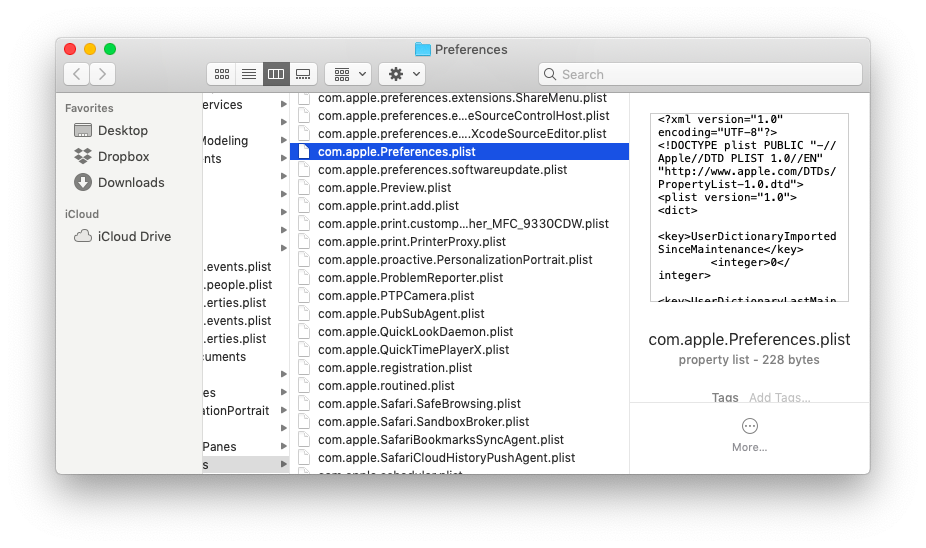The height and width of the screenshot is (548, 926).
Task: Click the More… circle icon
Action: pos(749,426)
